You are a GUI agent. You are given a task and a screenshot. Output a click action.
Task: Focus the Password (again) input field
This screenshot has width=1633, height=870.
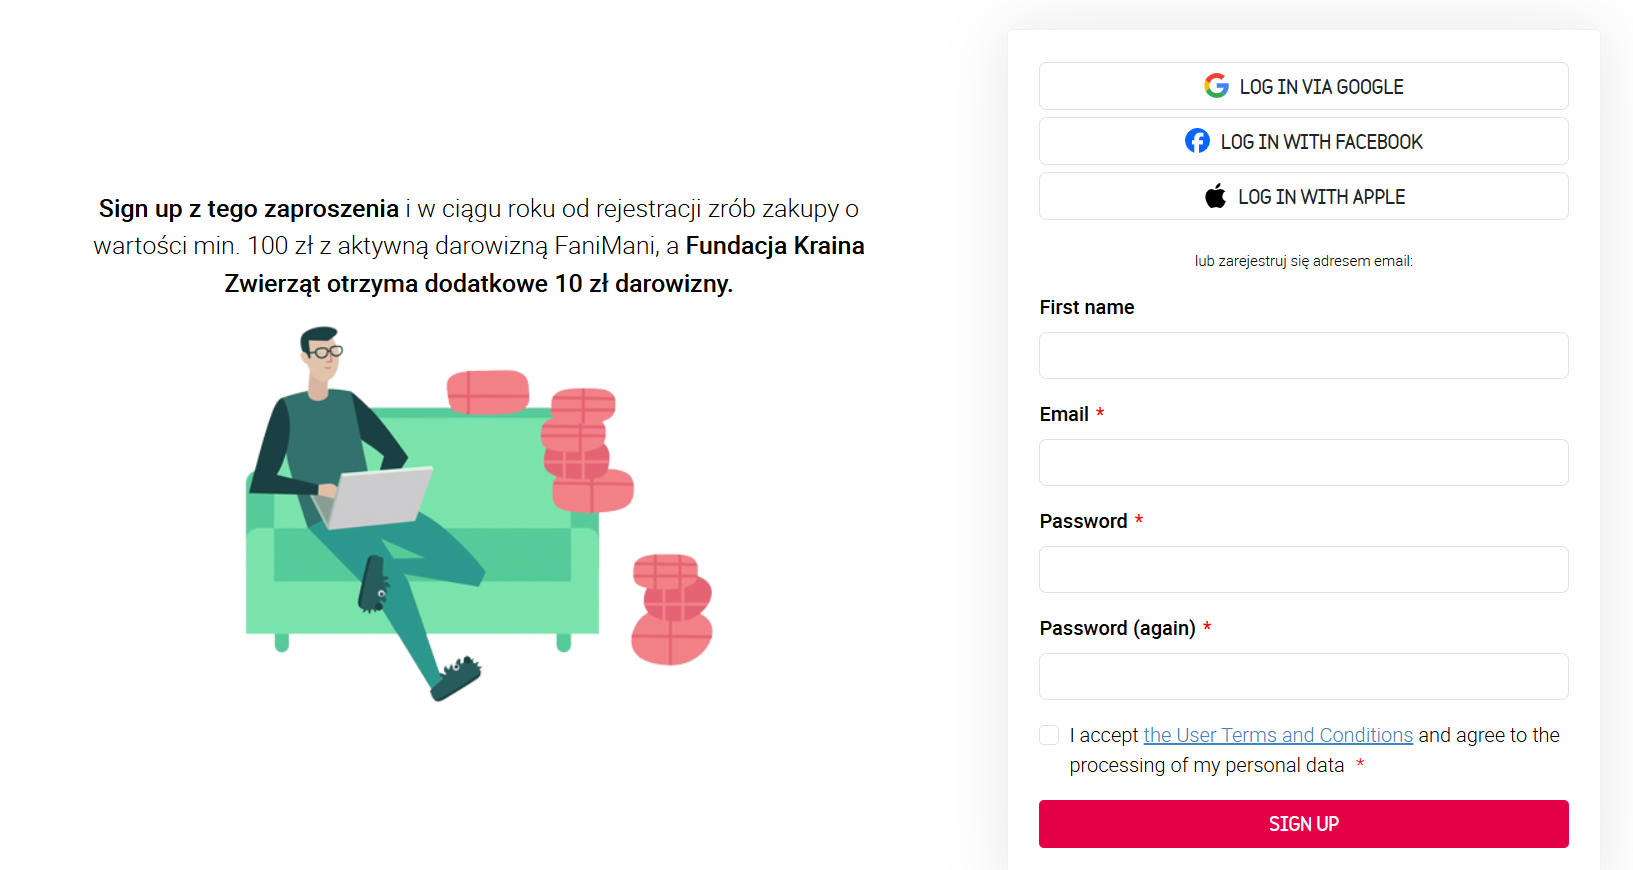pos(1303,677)
